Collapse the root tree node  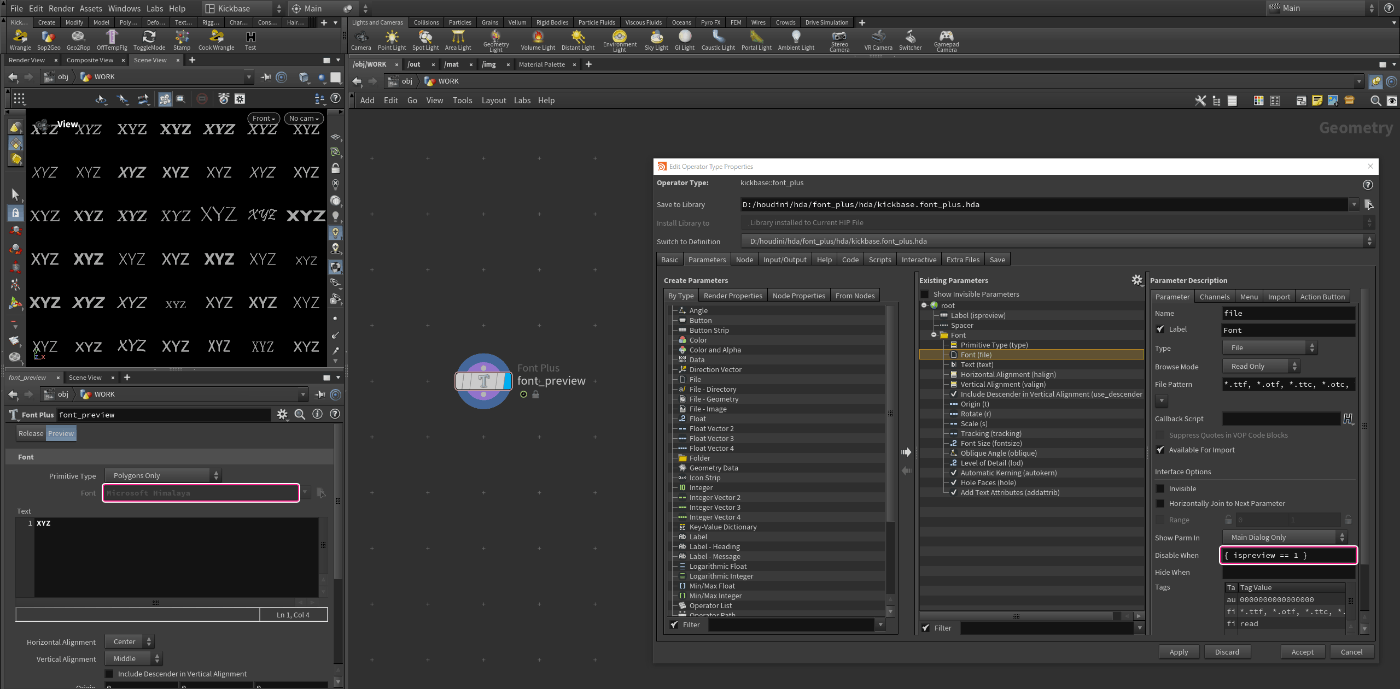(x=925, y=305)
